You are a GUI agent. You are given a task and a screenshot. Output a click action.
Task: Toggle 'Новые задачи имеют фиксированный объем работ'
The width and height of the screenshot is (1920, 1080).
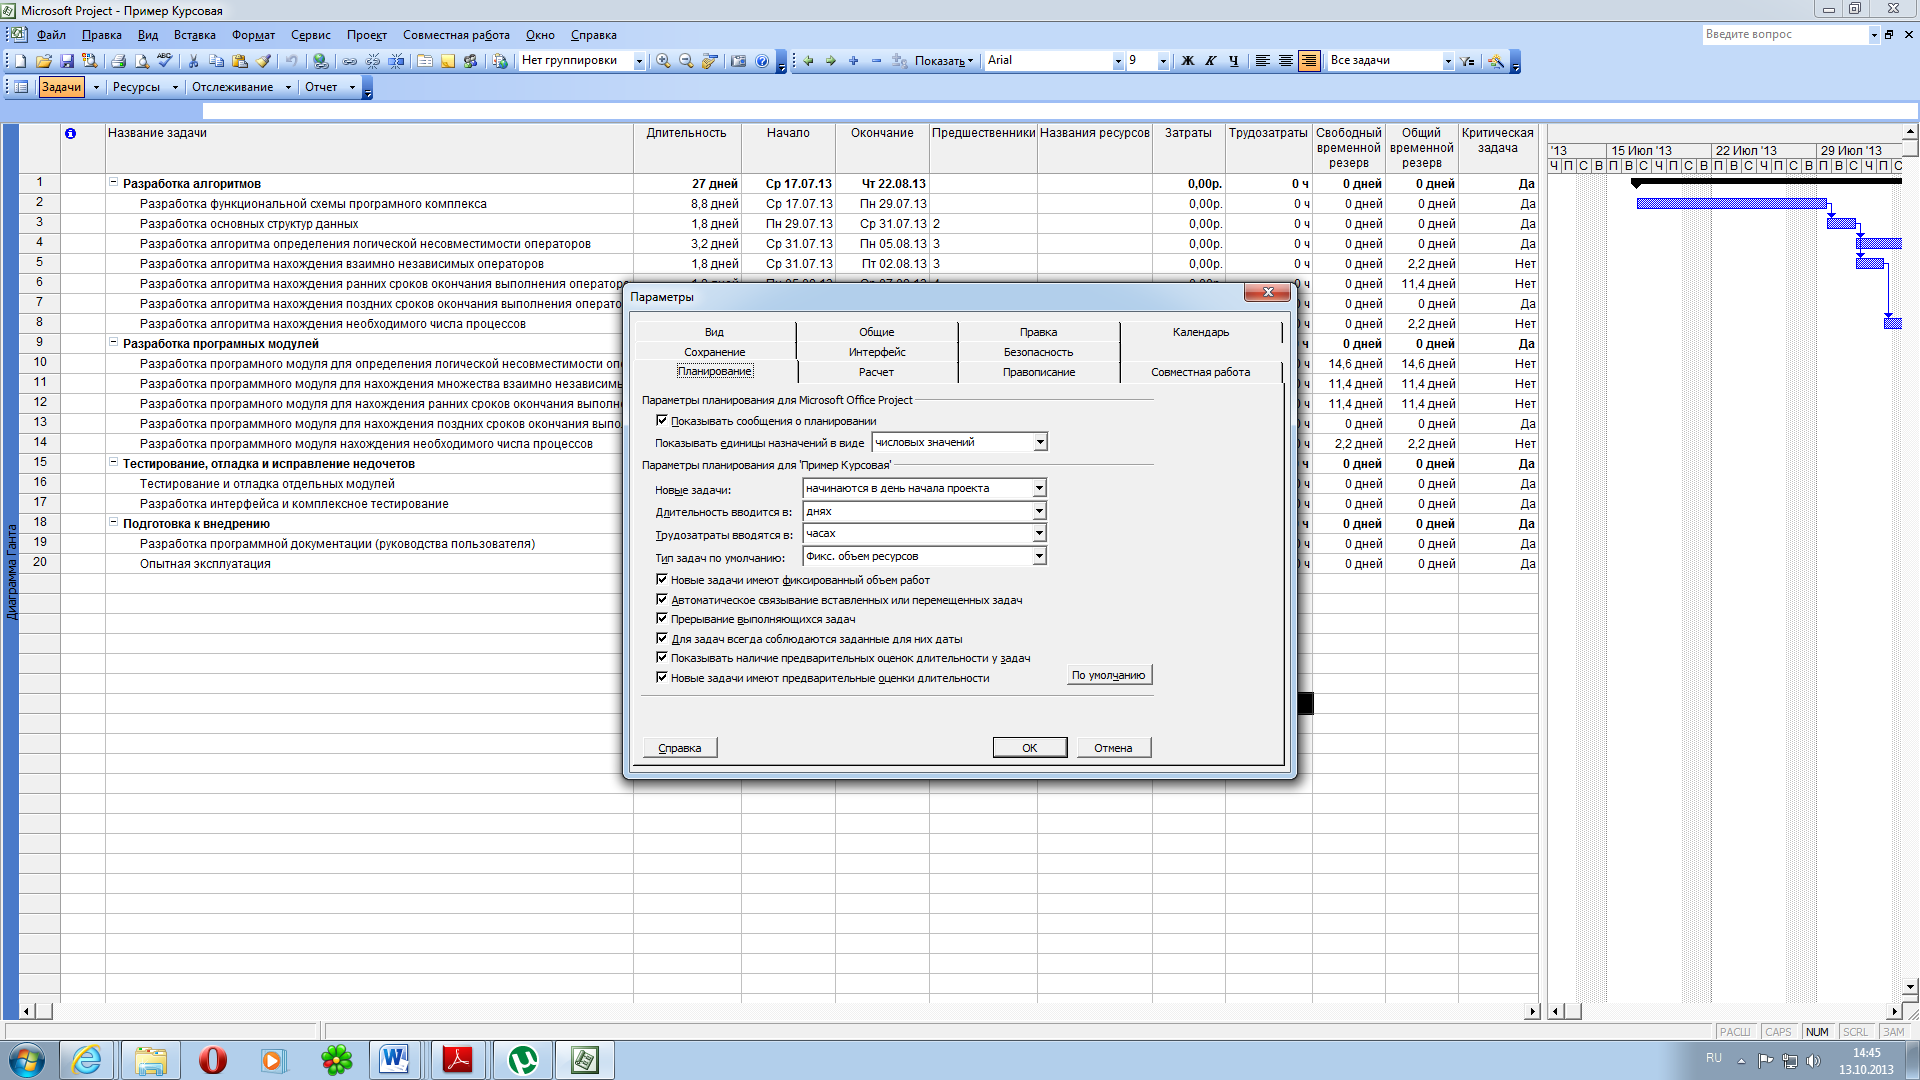click(661, 580)
